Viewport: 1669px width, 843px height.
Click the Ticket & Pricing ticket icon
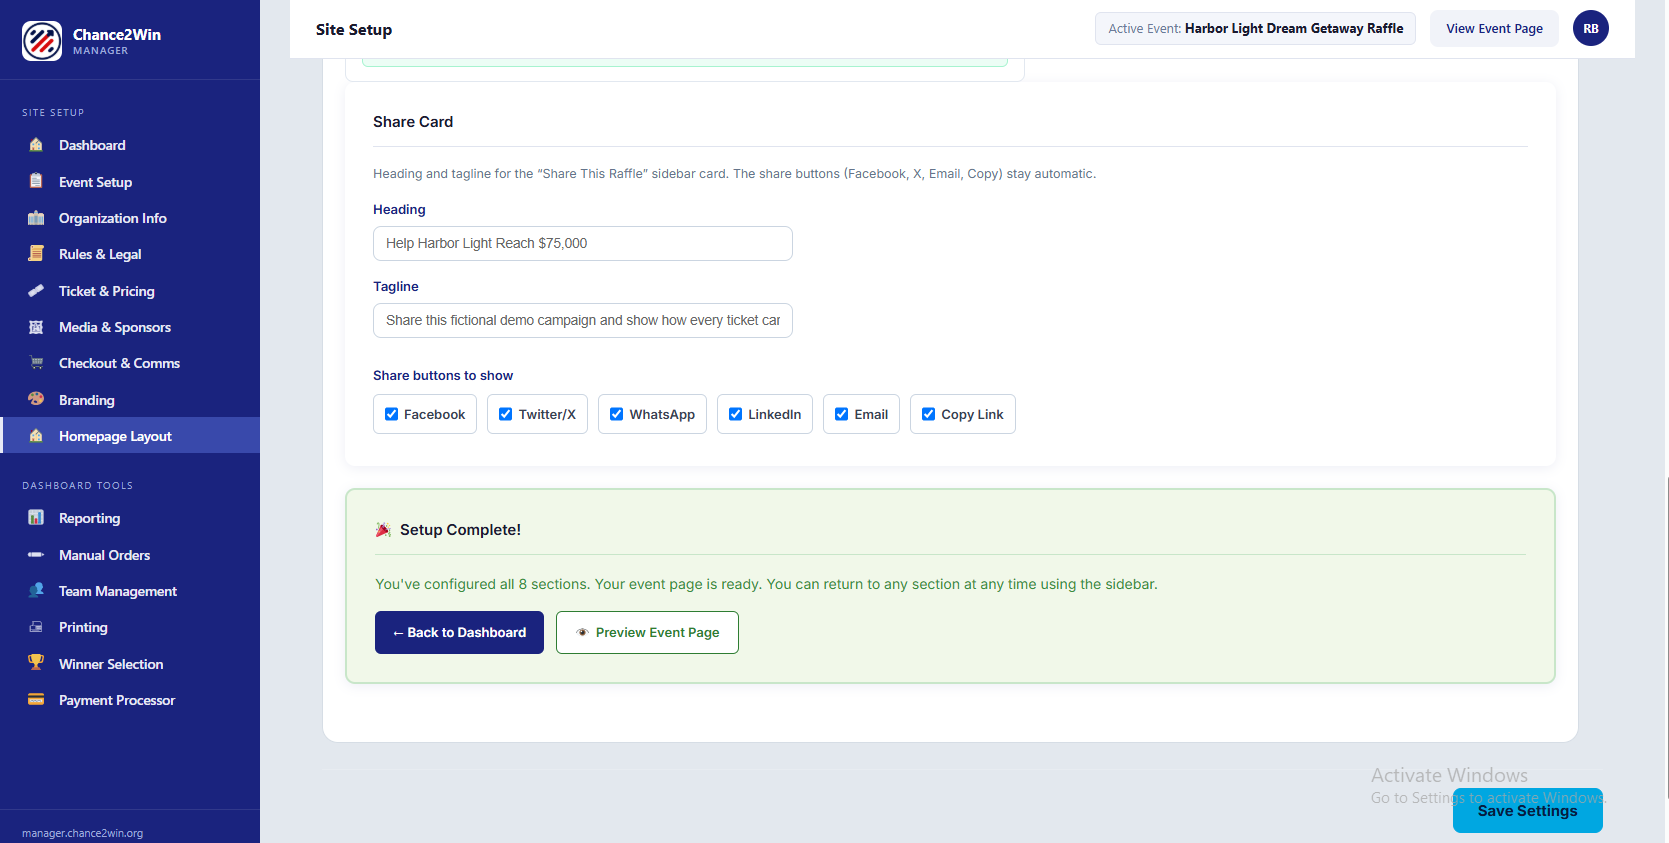[36, 291]
